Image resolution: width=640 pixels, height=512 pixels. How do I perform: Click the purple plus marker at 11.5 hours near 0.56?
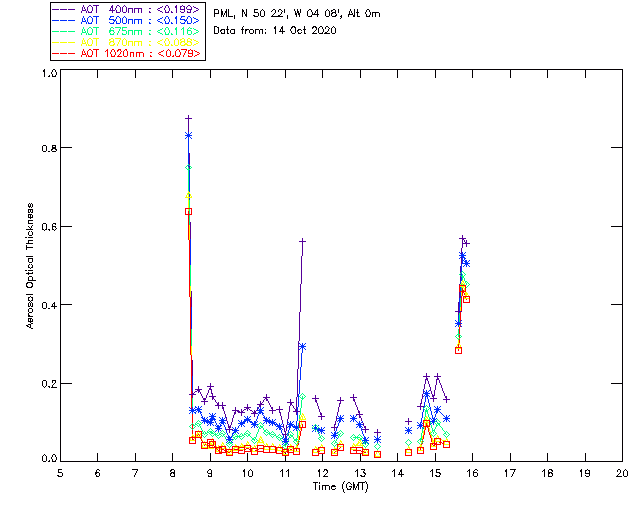pos(302,241)
